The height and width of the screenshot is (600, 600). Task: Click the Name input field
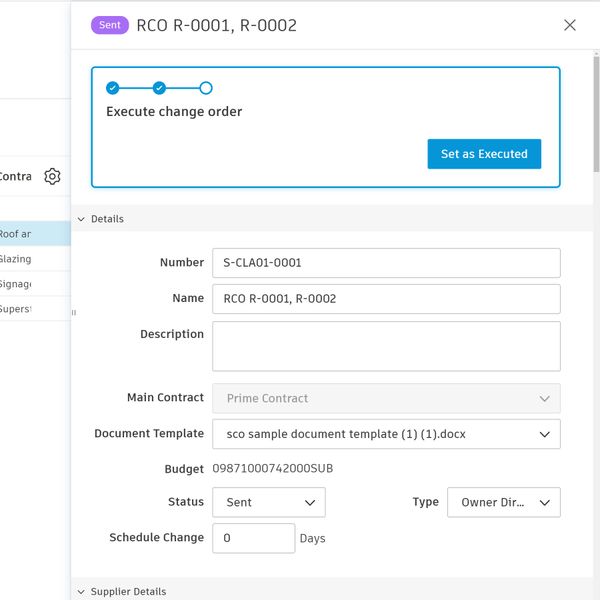386,299
